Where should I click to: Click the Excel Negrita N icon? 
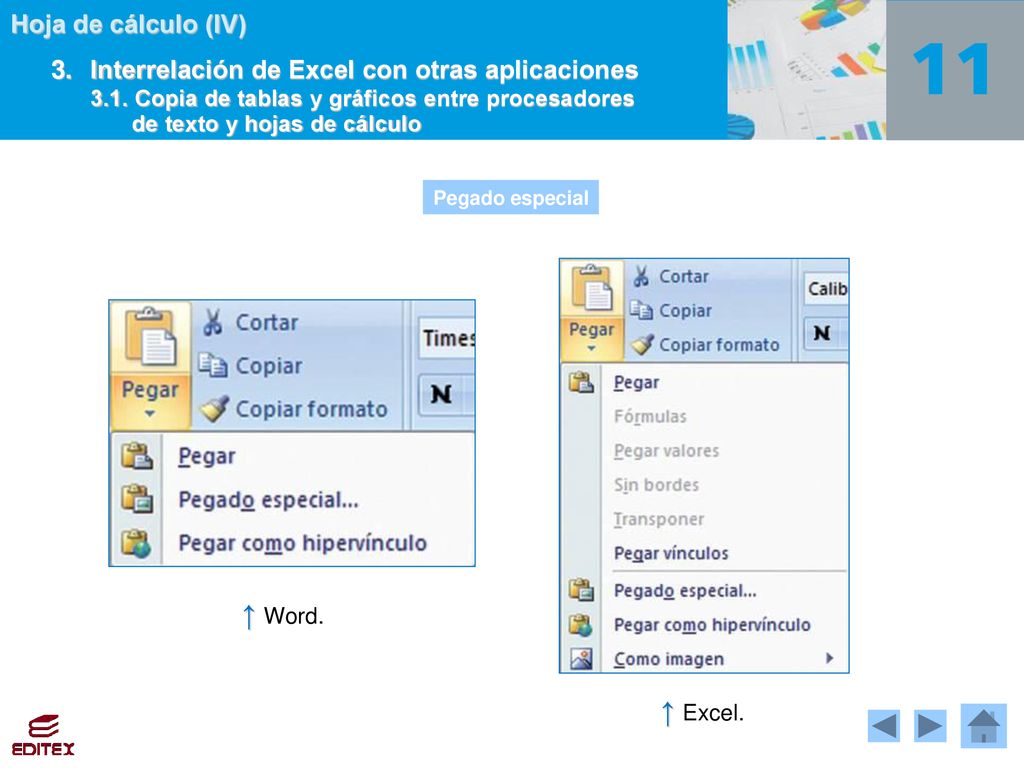822,333
